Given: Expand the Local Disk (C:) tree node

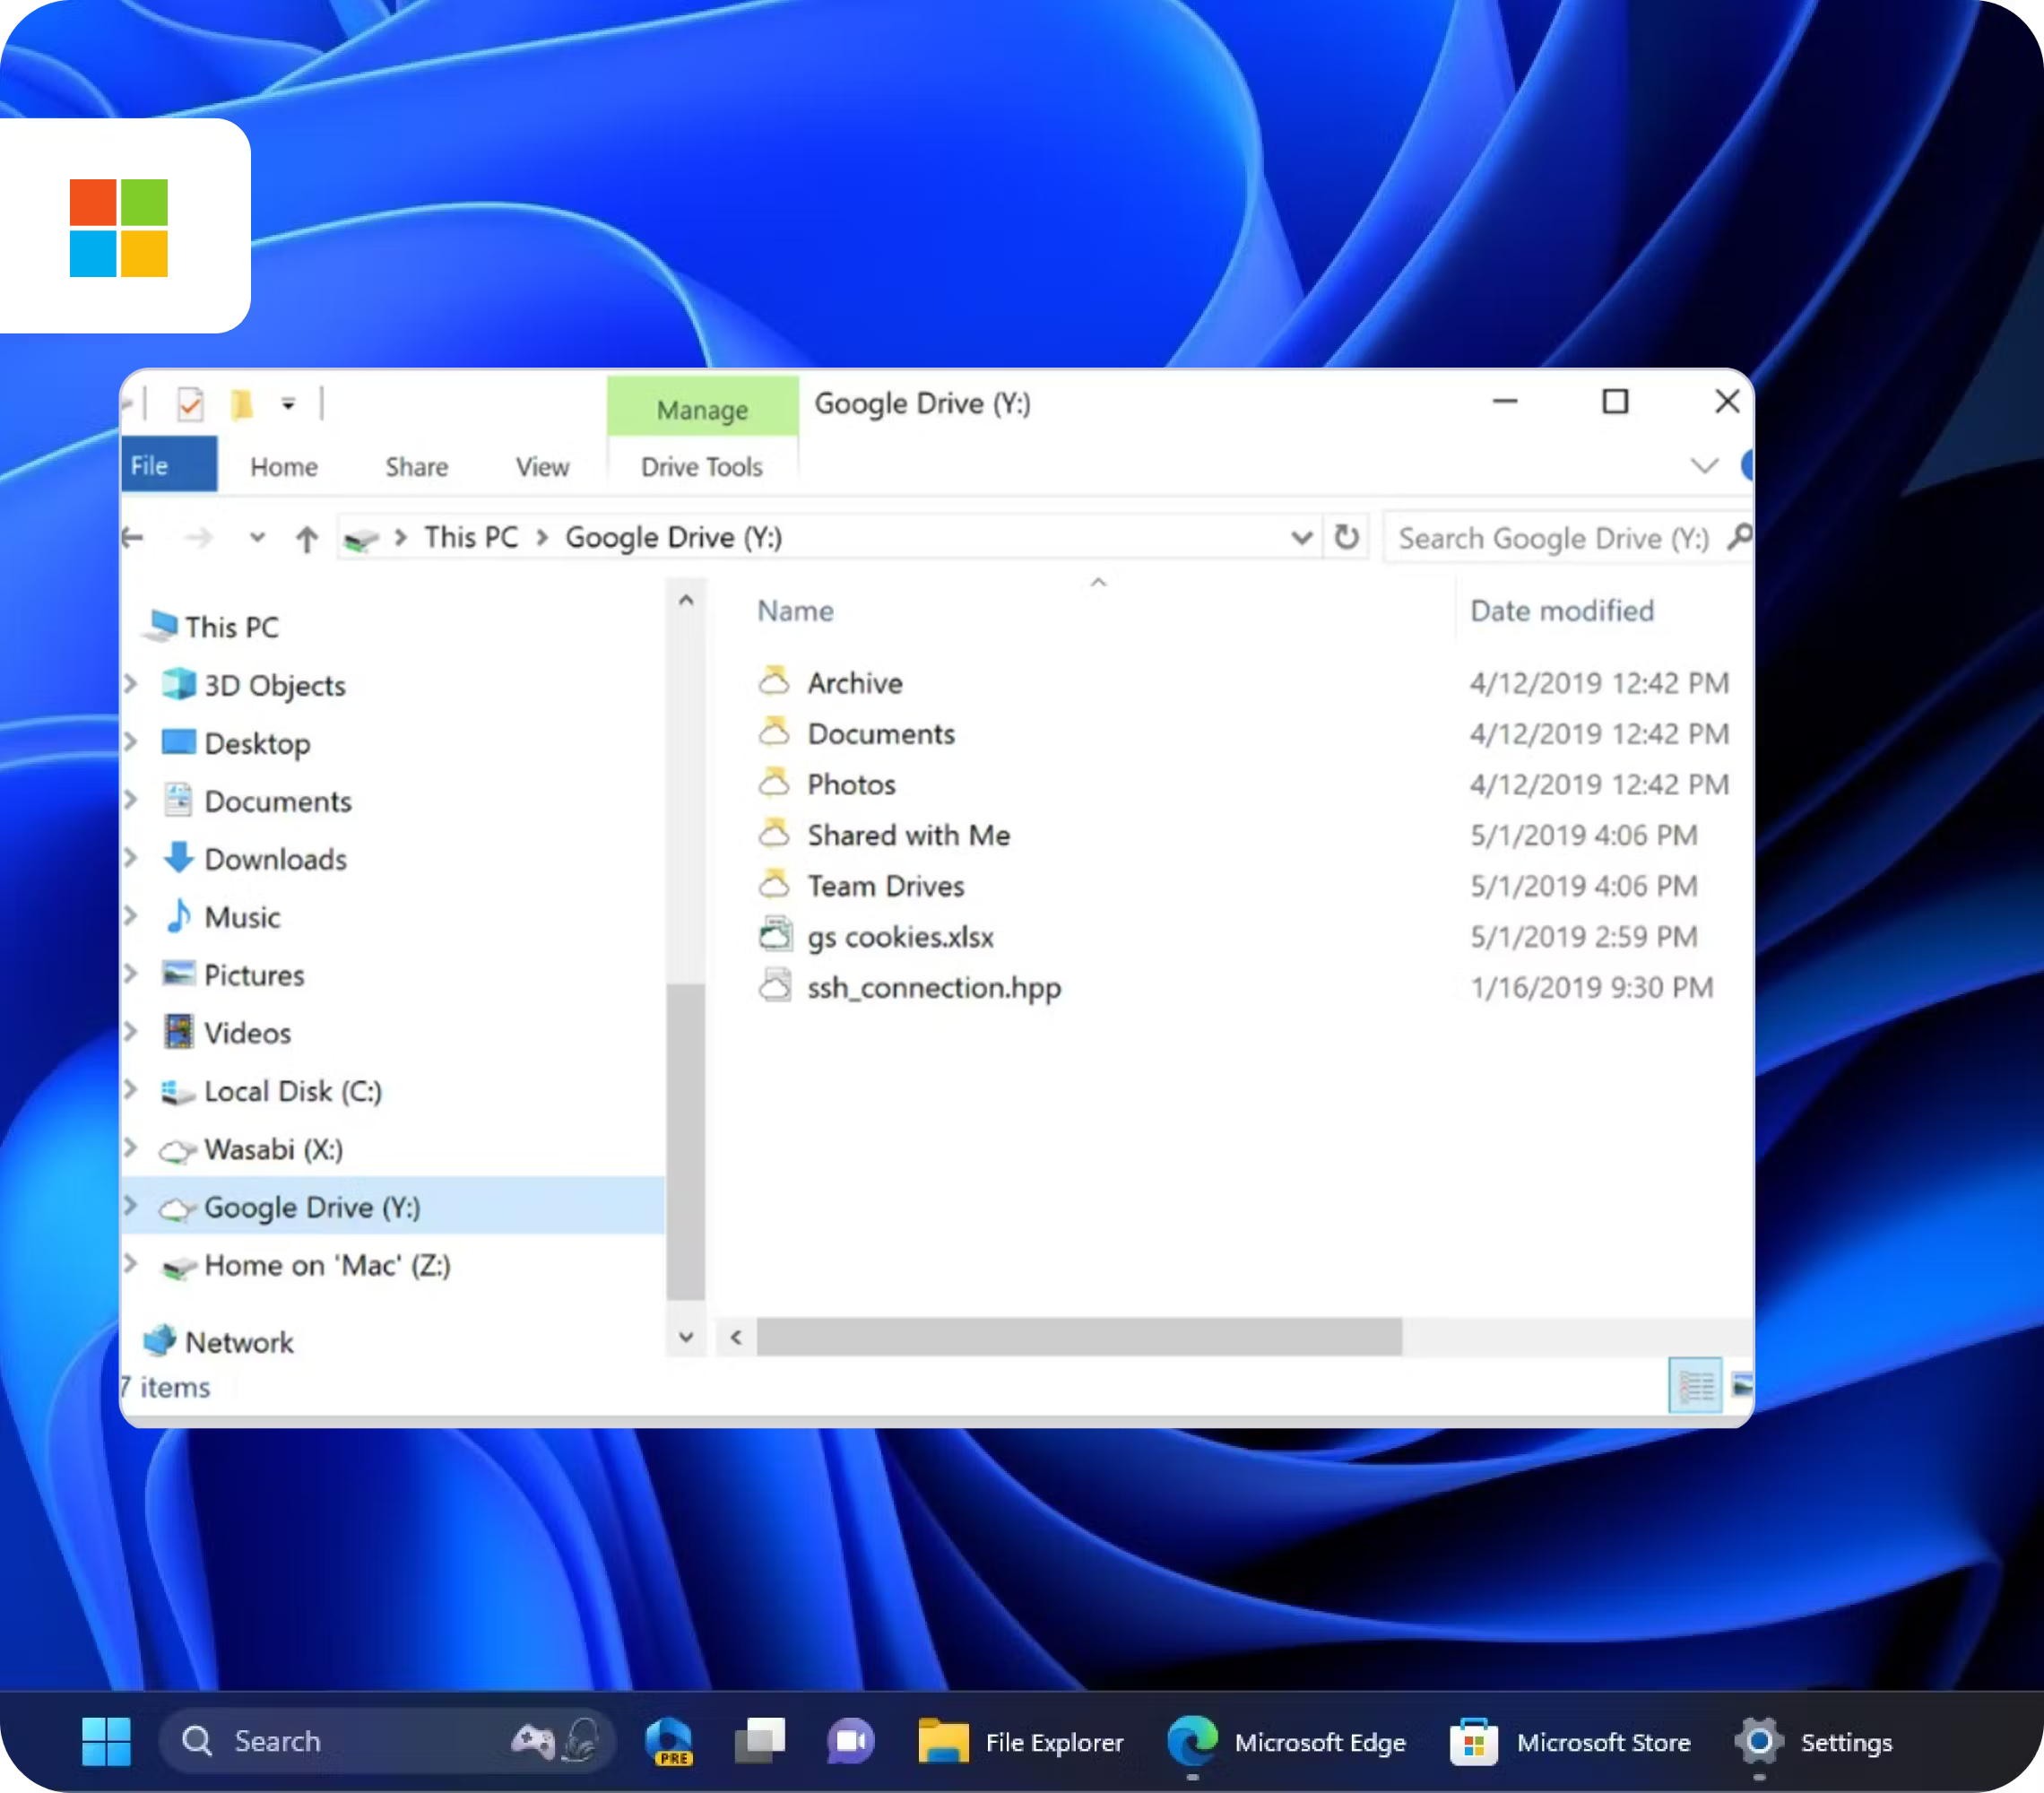Looking at the screenshot, I should pos(131,1091).
